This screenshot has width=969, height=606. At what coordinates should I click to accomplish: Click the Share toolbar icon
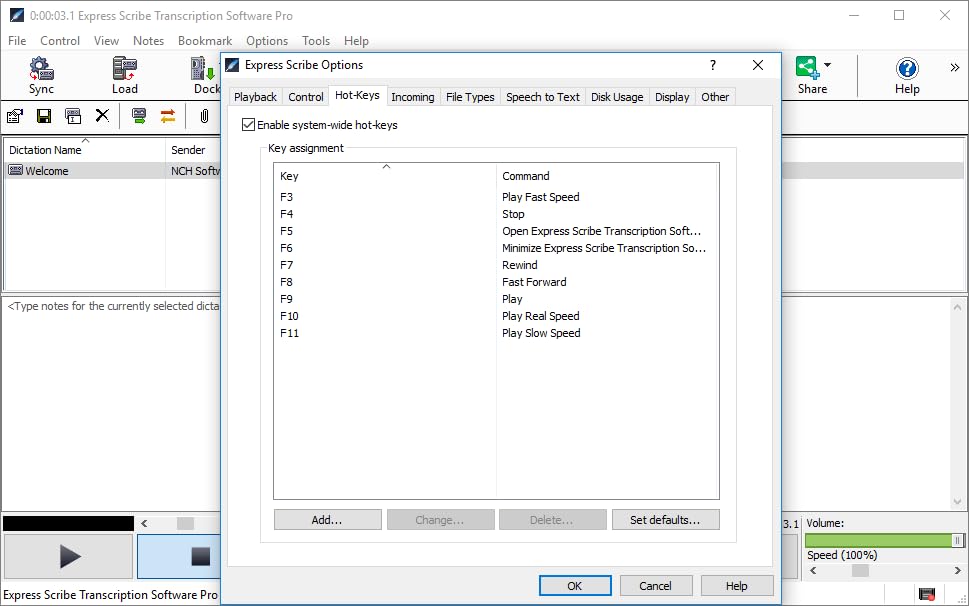pos(806,68)
